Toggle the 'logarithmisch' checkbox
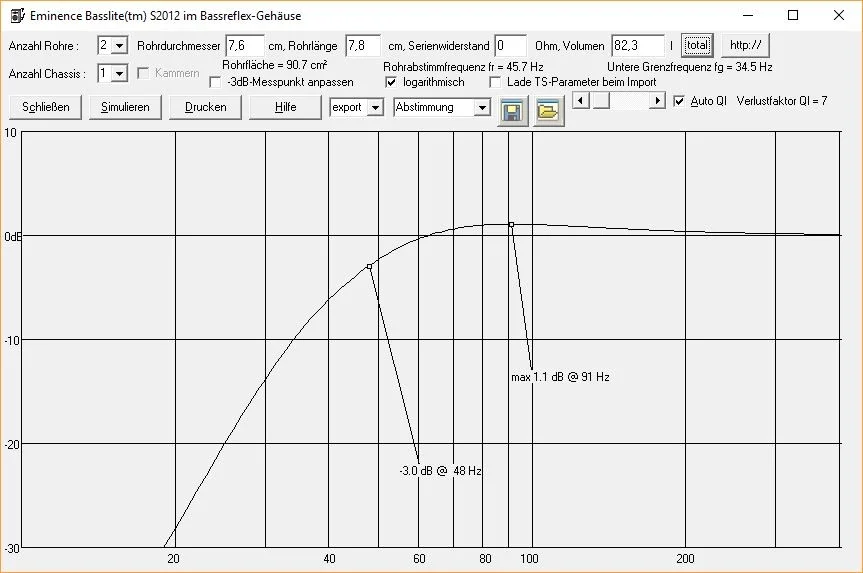 click(391, 82)
